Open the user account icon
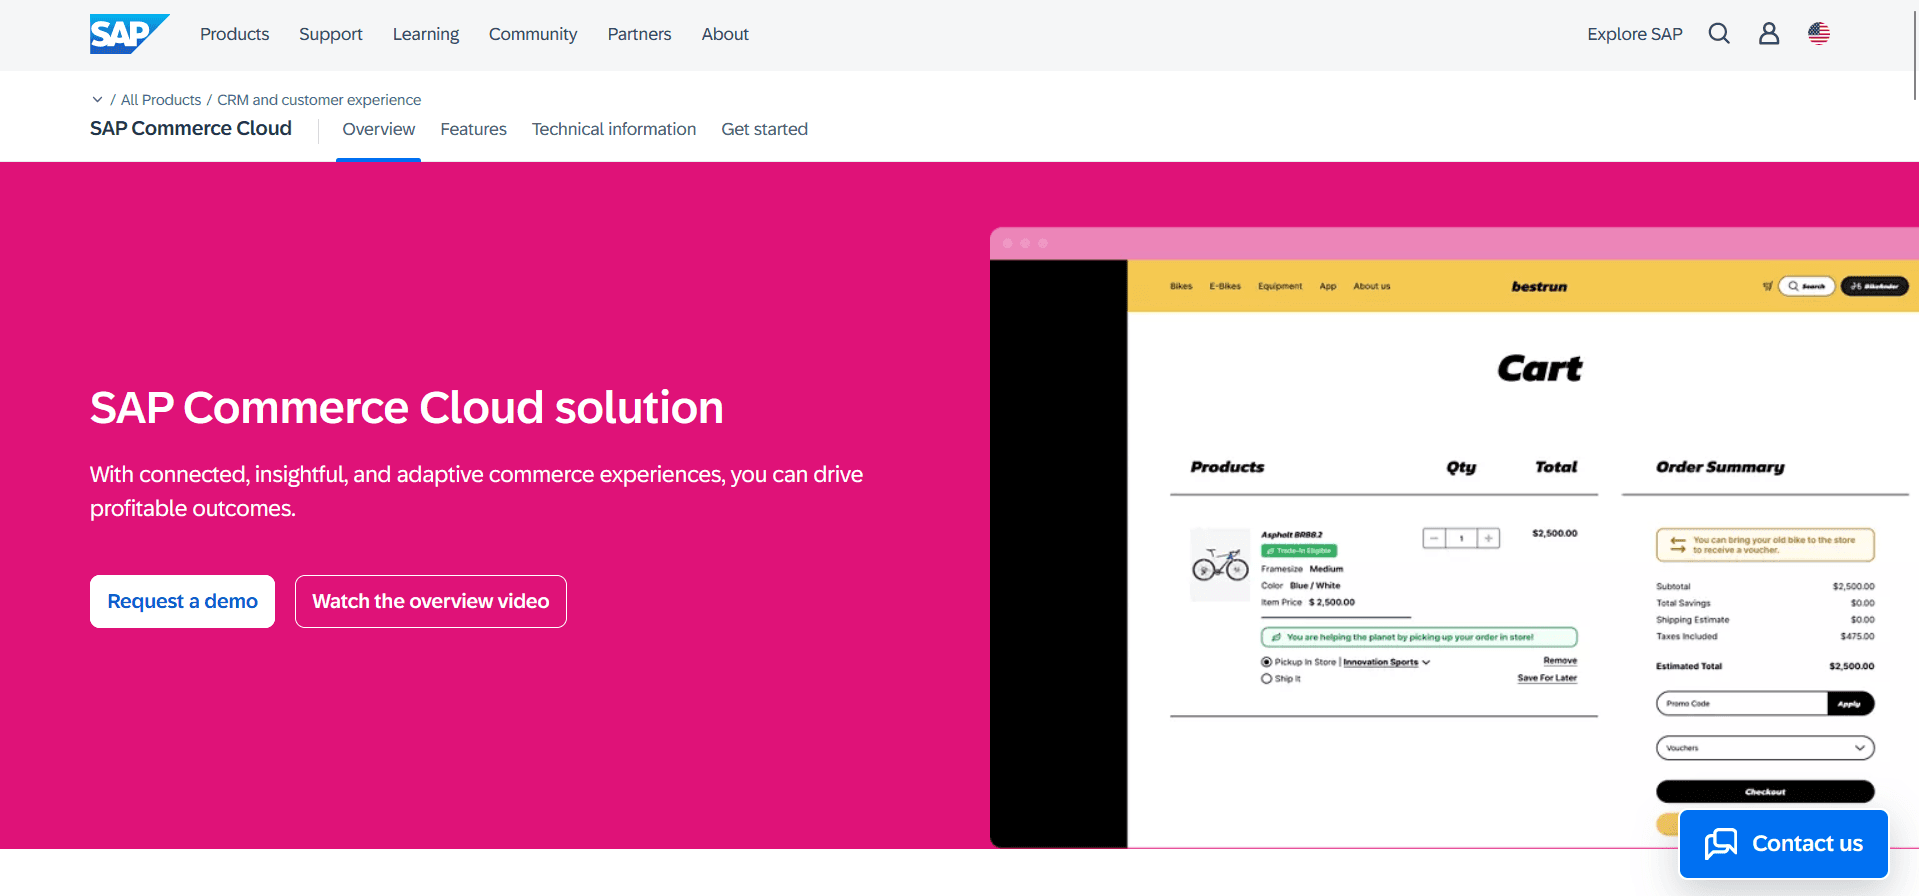 coord(1769,34)
